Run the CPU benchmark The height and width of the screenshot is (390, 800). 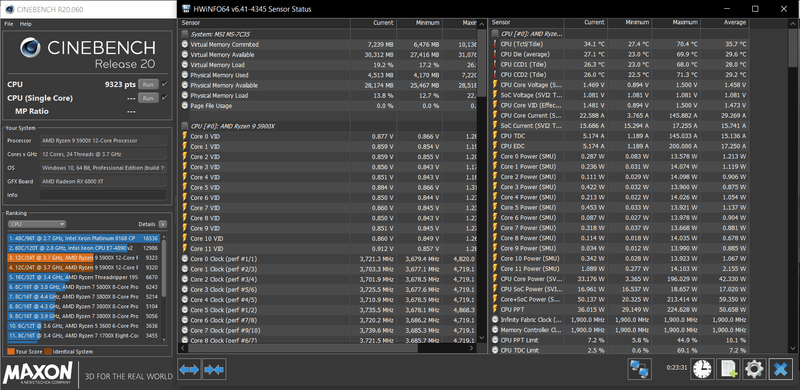tap(148, 84)
